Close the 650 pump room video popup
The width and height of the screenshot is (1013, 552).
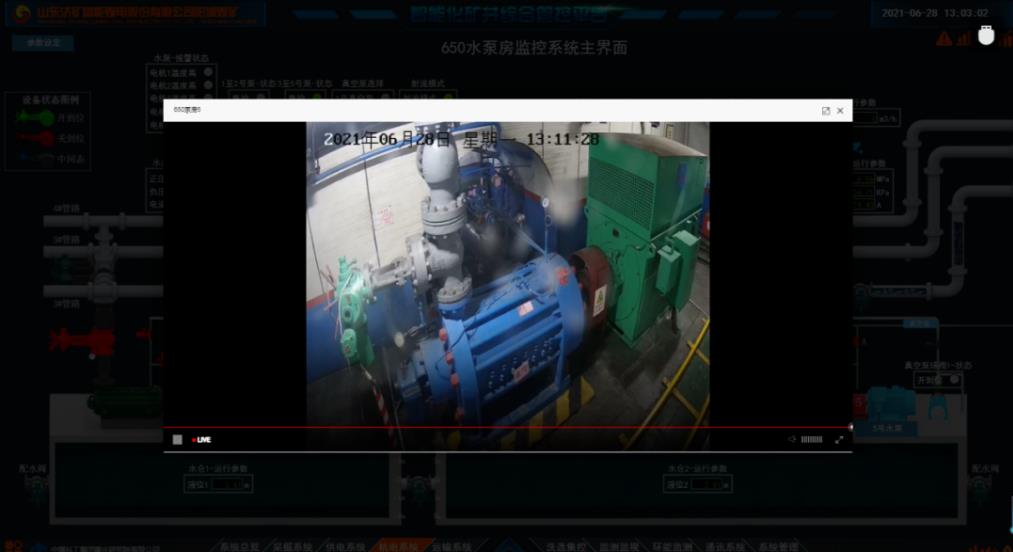tap(840, 110)
